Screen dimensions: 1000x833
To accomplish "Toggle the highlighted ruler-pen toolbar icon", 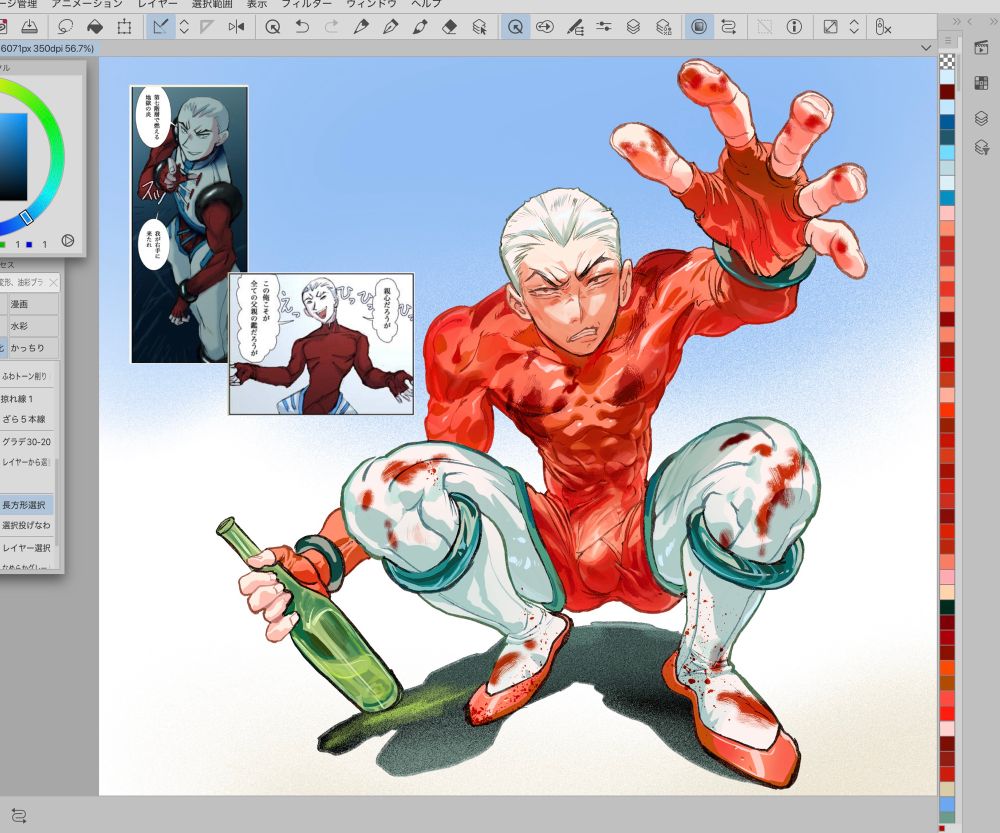I will point(160,27).
